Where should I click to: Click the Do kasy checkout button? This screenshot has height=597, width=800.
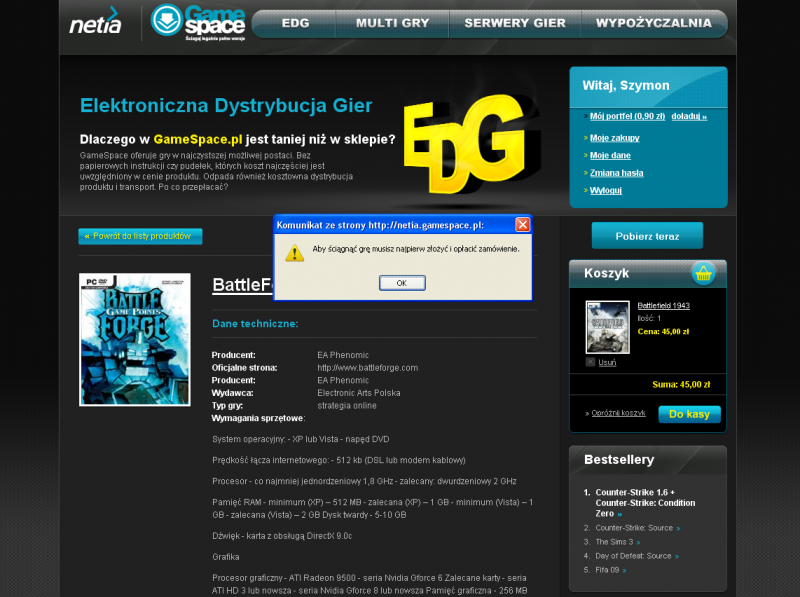pyautogui.click(x=689, y=413)
